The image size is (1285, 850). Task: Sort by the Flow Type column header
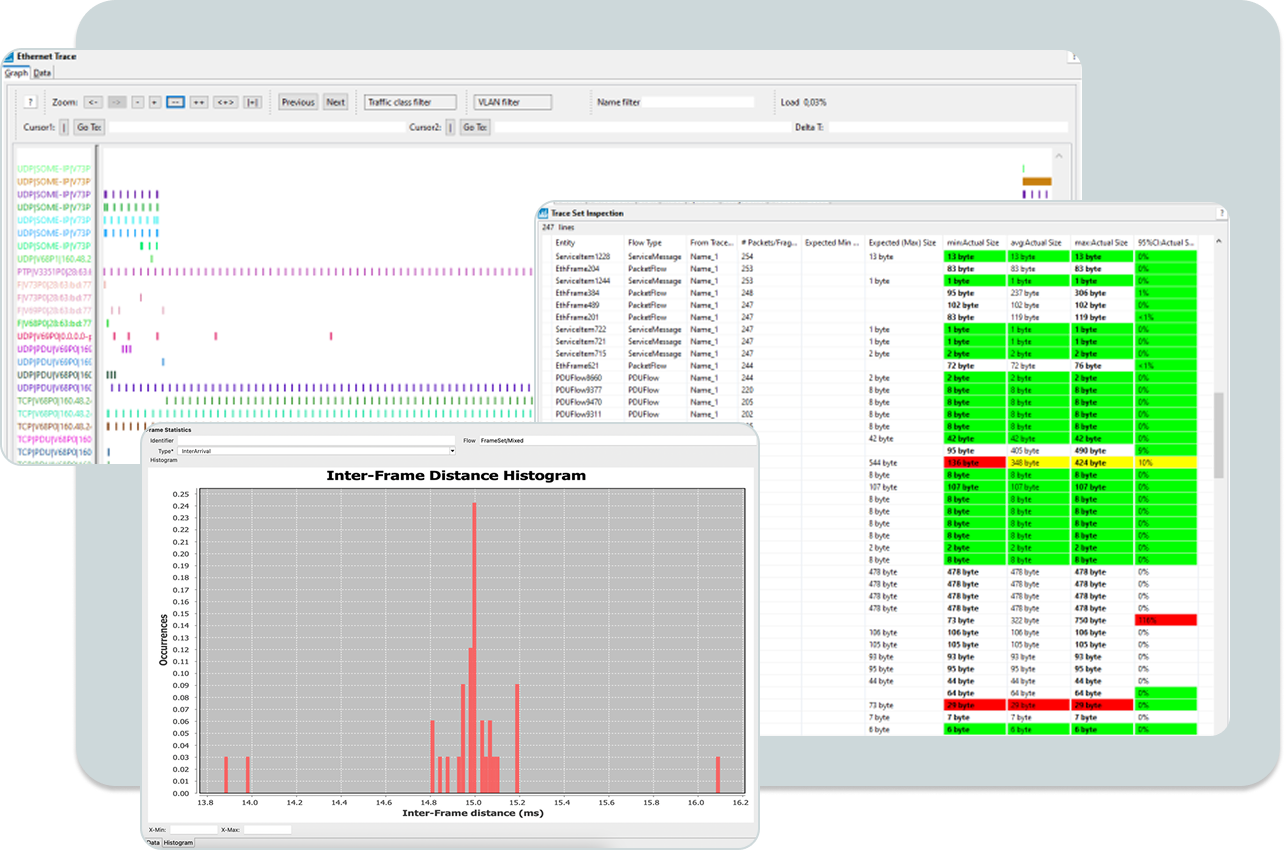pyautogui.click(x=644, y=242)
